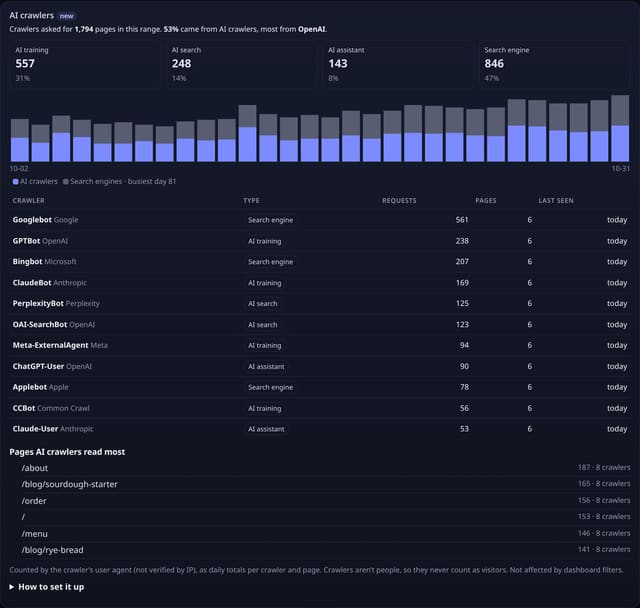Select the AI training summary card
Image resolution: width=640 pixels, height=608 pixels.
tap(85, 64)
